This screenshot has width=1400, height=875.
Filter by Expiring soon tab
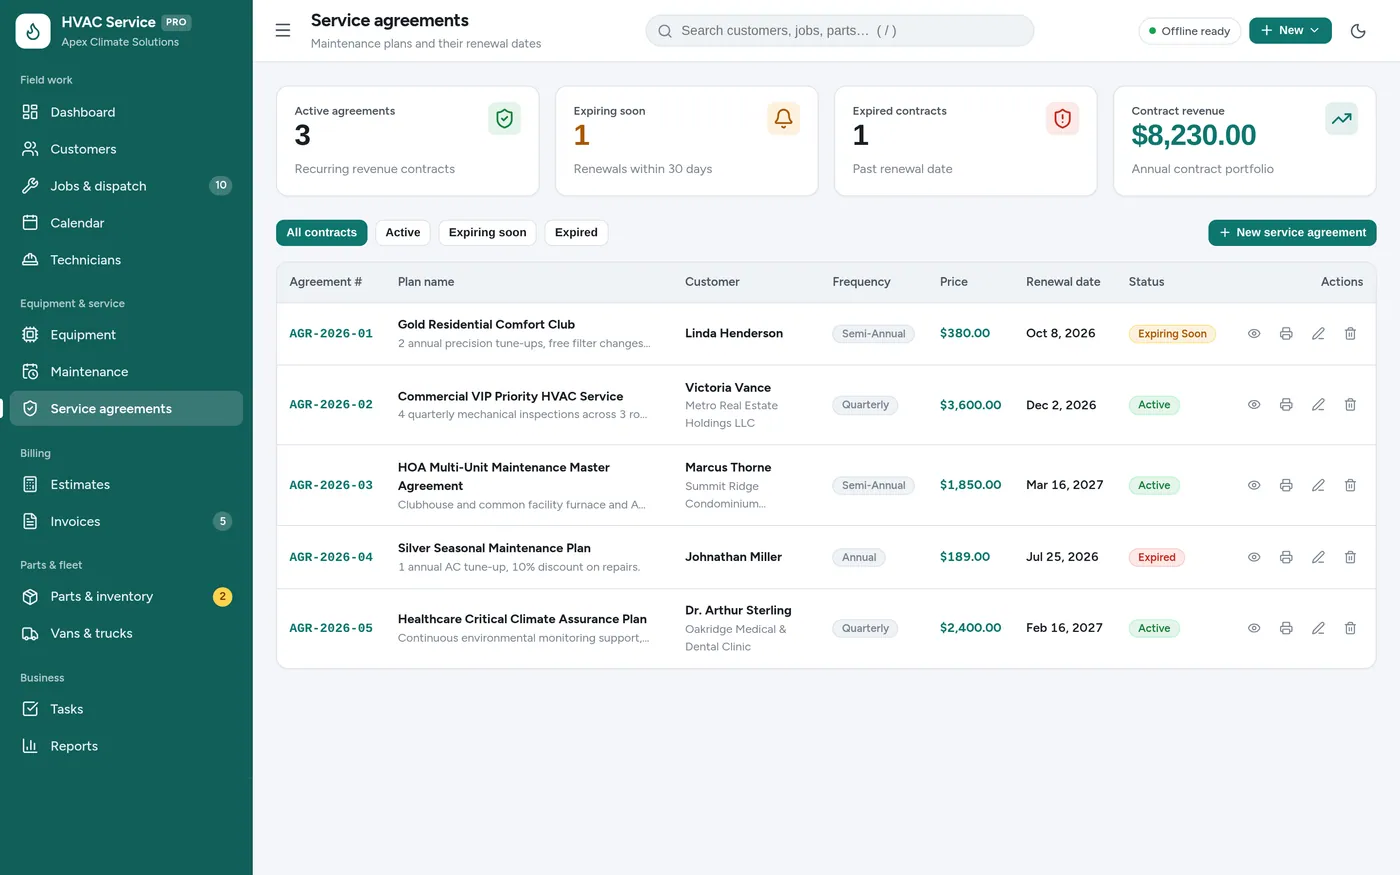487,233
